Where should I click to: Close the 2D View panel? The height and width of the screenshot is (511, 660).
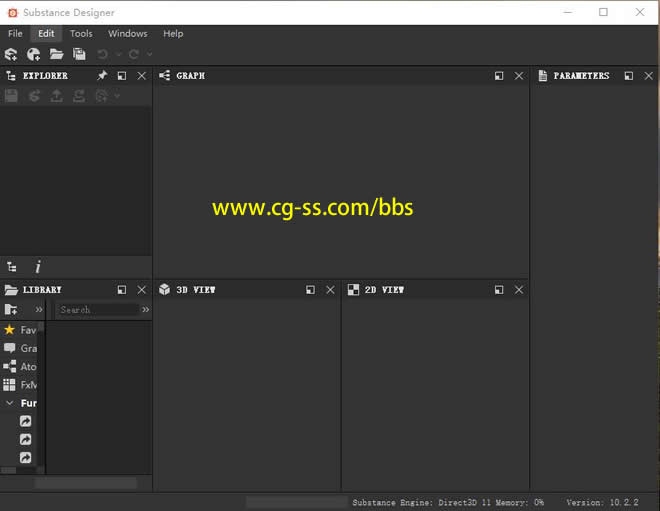tap(519, 290)
